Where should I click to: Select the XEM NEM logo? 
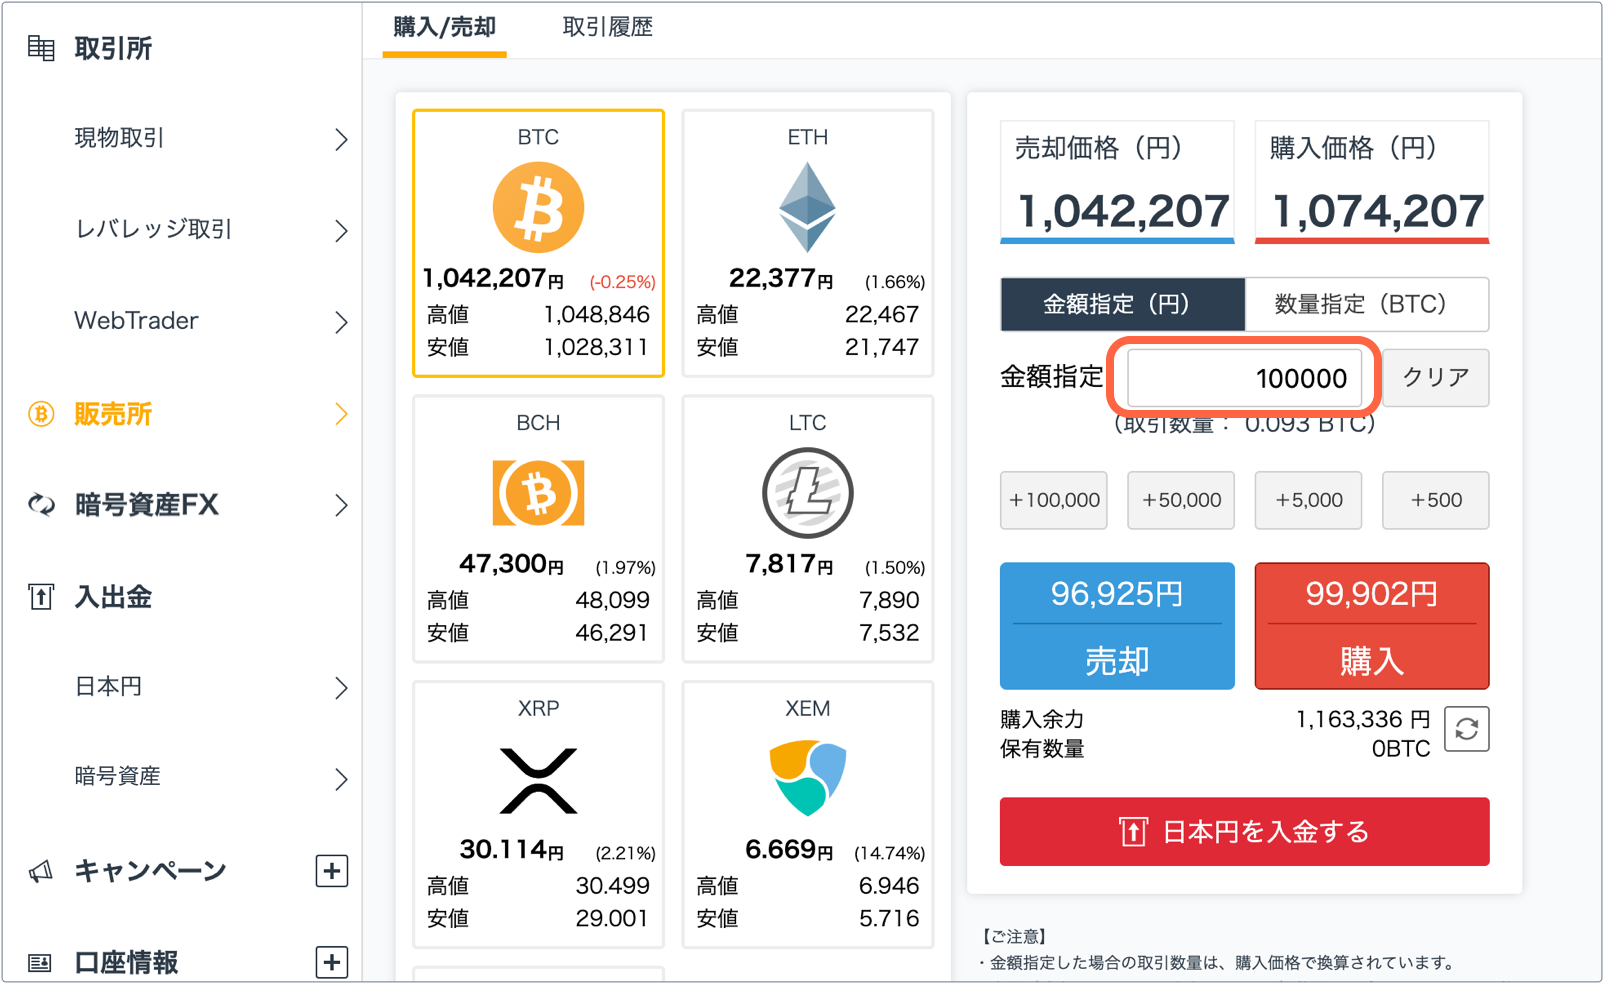[x=807, y=778]
